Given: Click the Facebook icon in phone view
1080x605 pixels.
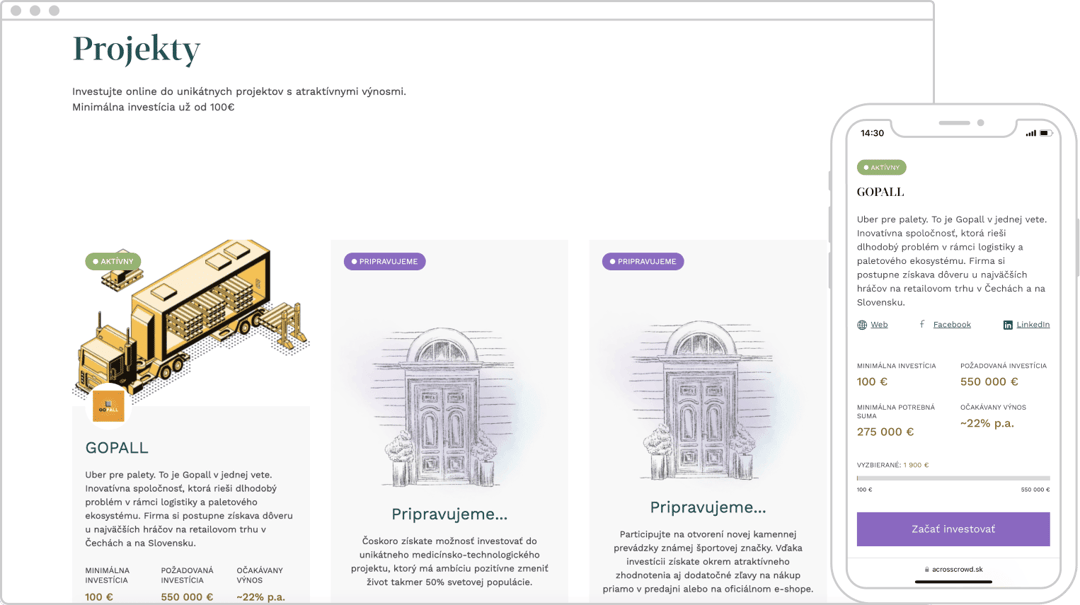Looking at the screenshot, I should click(x=922, y=324).
